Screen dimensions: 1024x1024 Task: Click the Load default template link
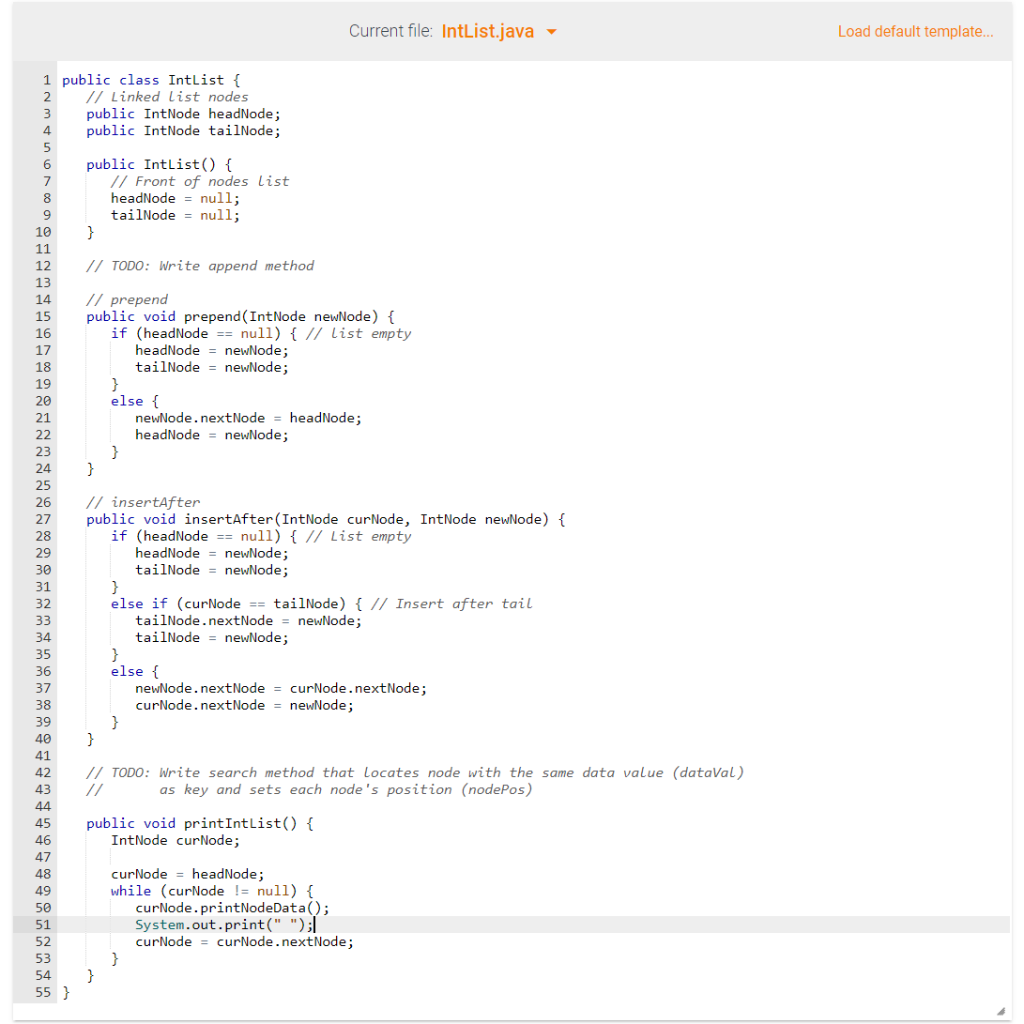(x=914, y=31)
